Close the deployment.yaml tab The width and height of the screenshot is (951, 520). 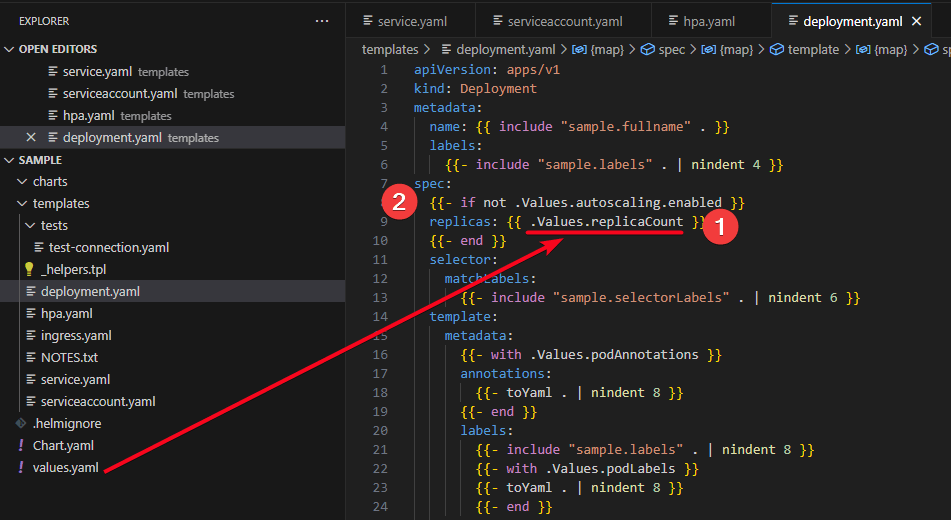pos(916,21)
